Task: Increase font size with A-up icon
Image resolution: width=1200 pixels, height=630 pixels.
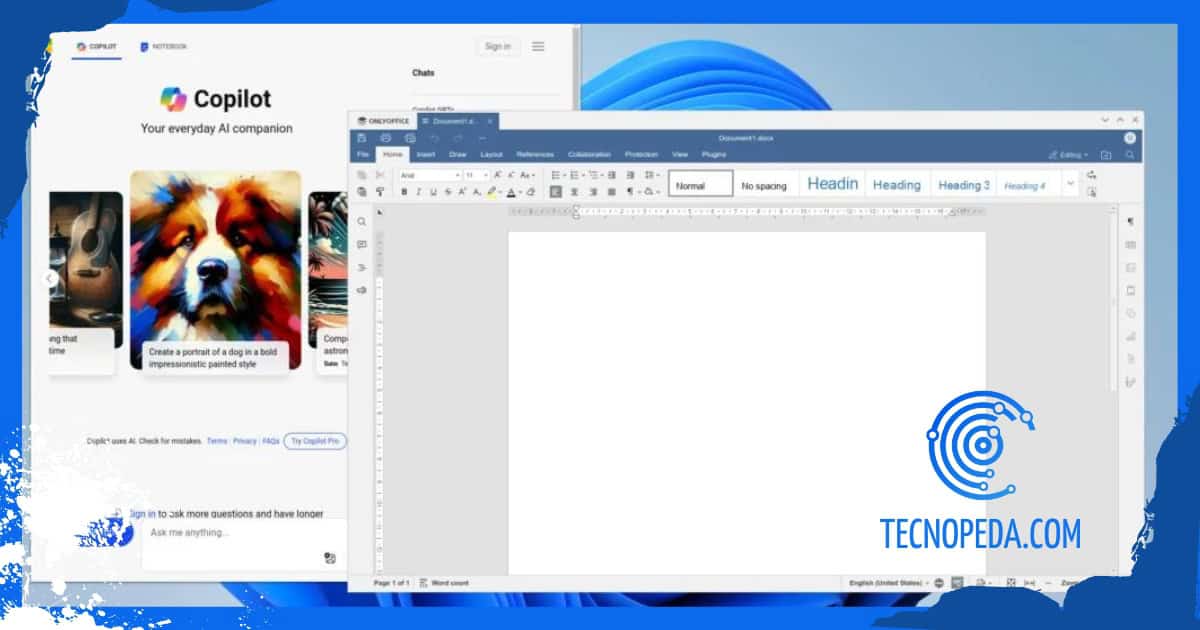Action: coord(497,175)
